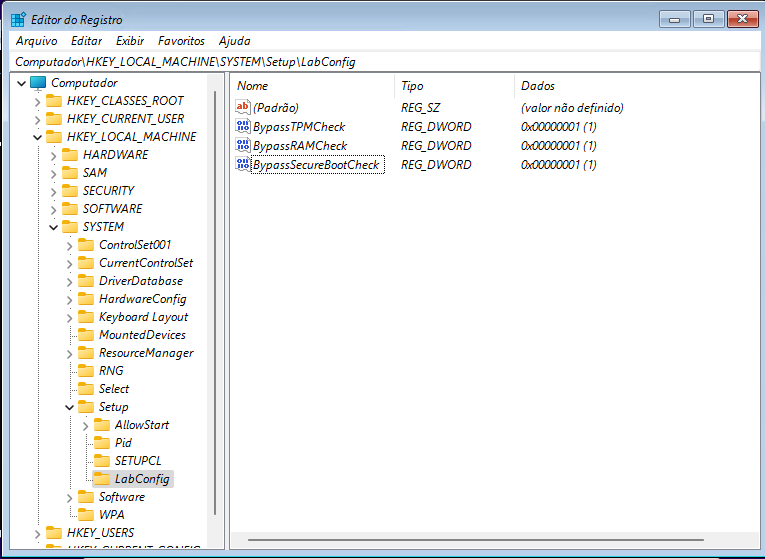
Task: Click the BypassRAMCheck DWORD value icon
Action: (x=243, y=146)
